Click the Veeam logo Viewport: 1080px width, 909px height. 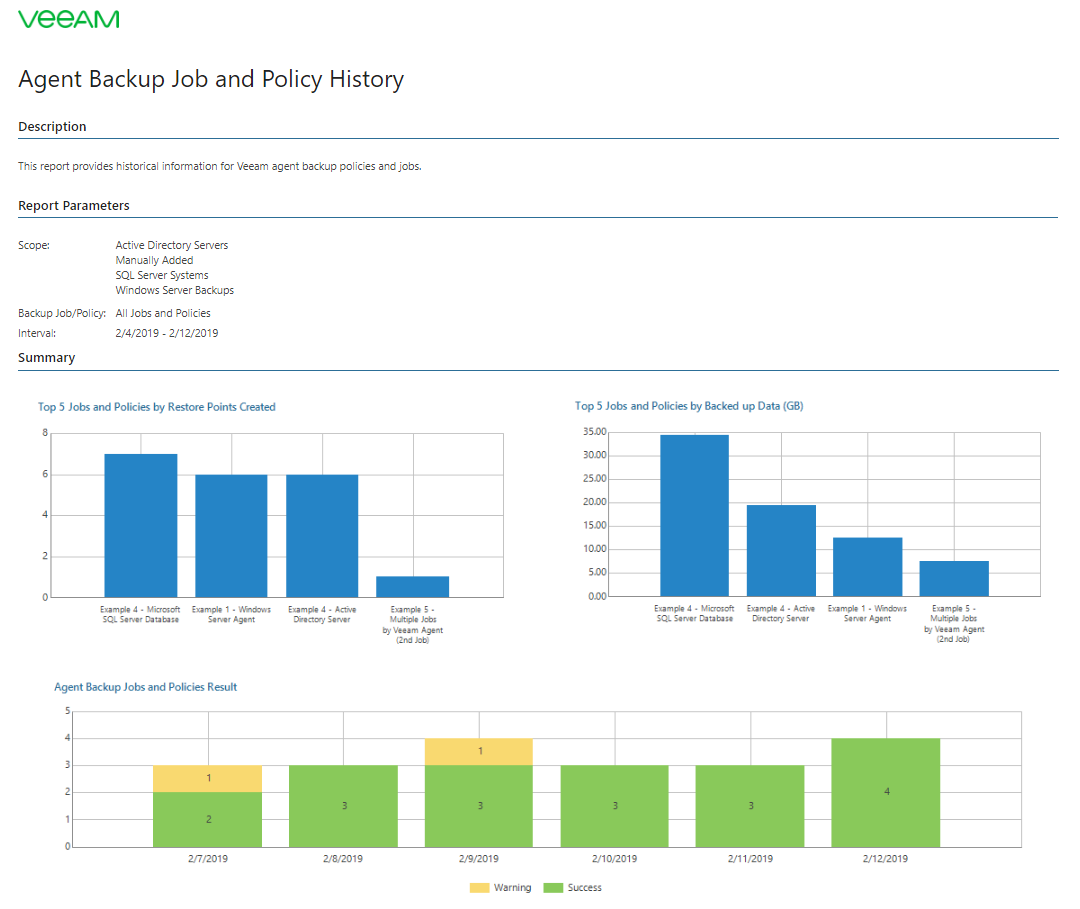click(x=69, y=19)
